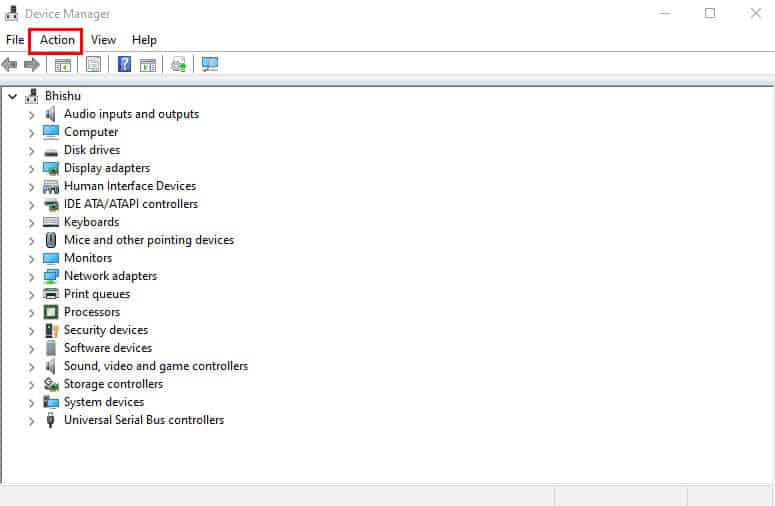Click the Processors chip icon

[x=51, y=312]
